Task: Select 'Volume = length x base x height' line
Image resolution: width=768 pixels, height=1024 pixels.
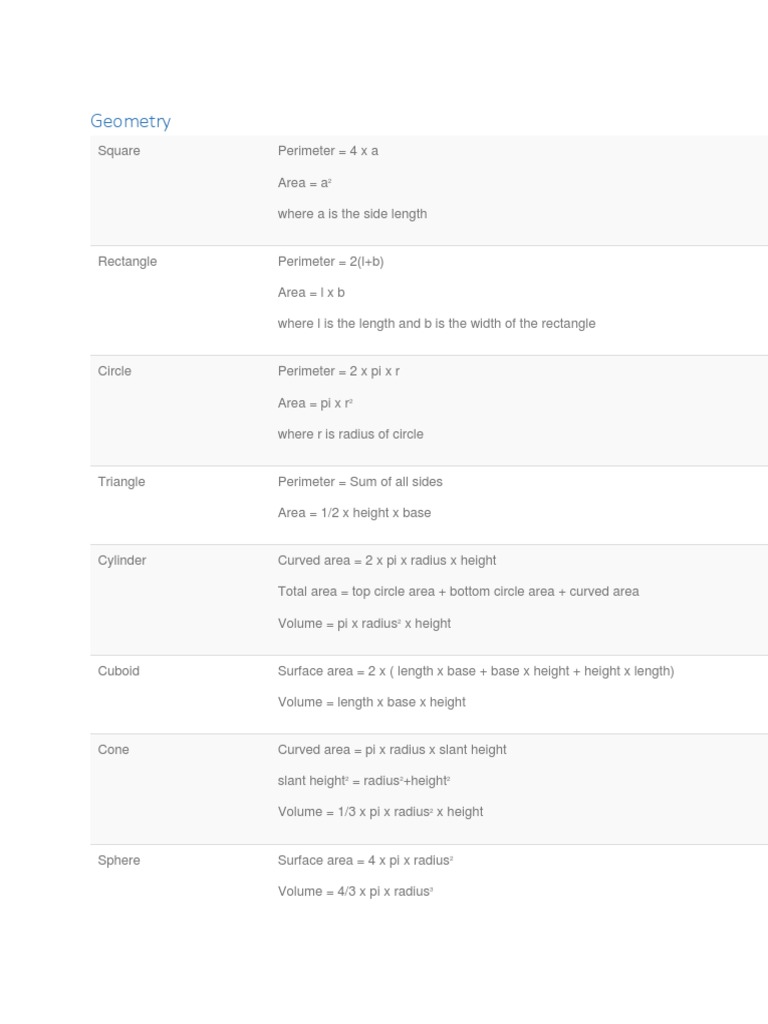Action: [x=371, y=702]
